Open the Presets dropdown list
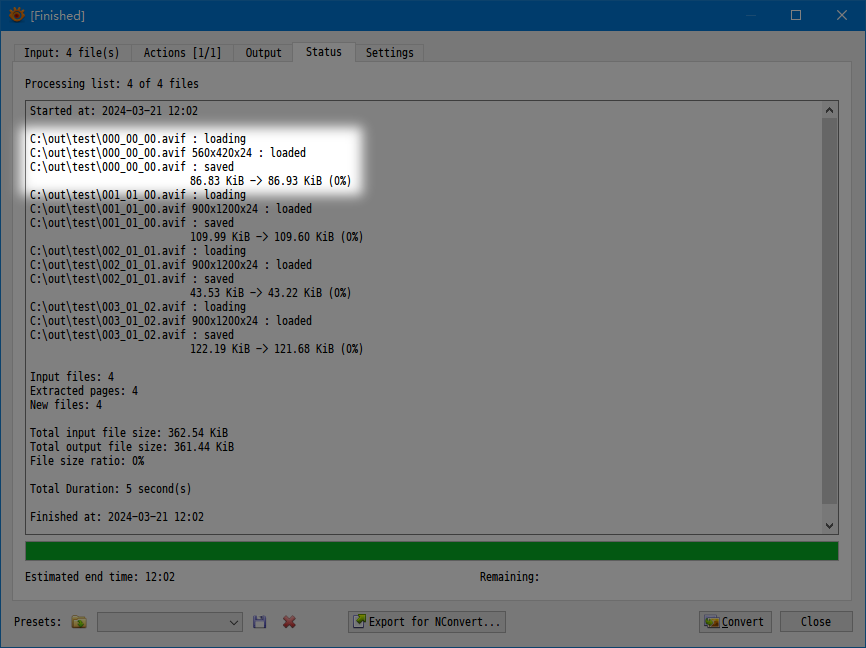This screenshot has width=866, height=648. point(170,622)
